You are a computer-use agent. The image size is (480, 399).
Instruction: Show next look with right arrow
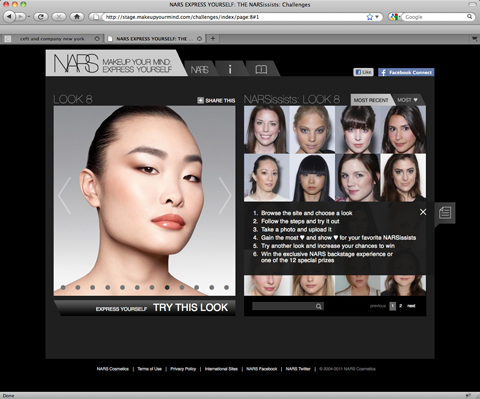[225, 195]
